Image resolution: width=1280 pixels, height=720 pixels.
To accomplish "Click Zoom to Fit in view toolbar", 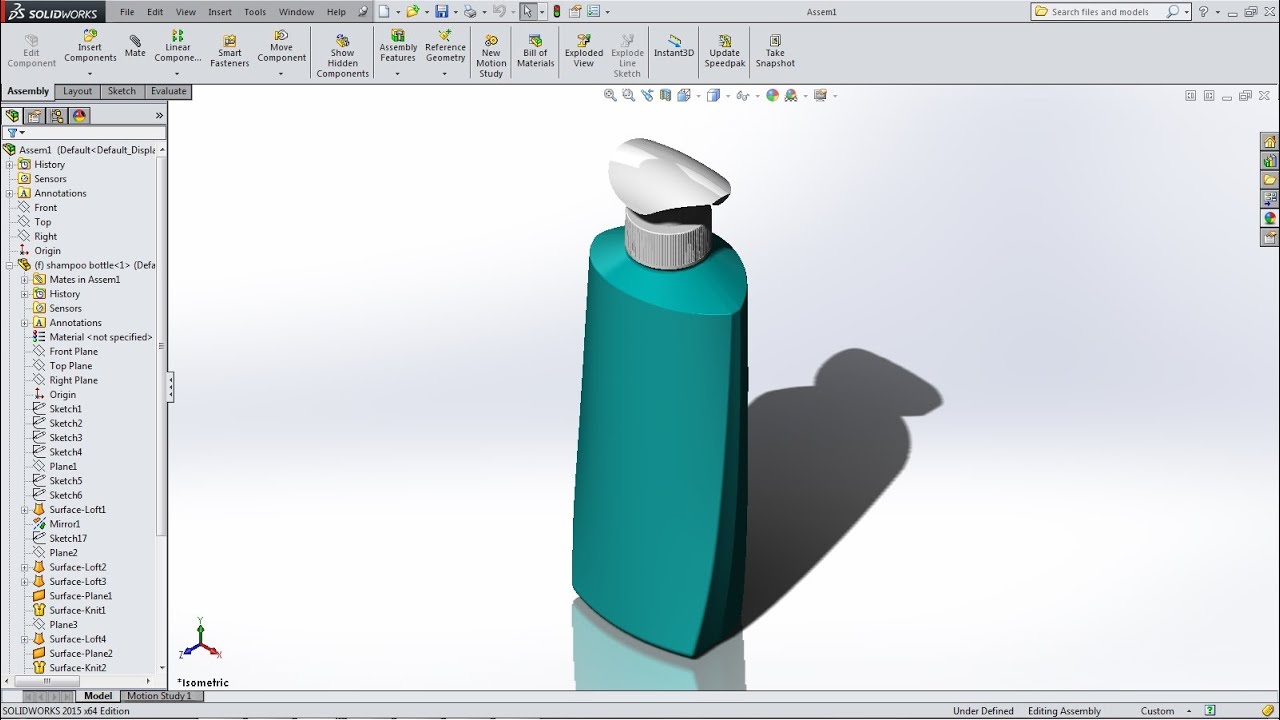I will click(610, 95).
